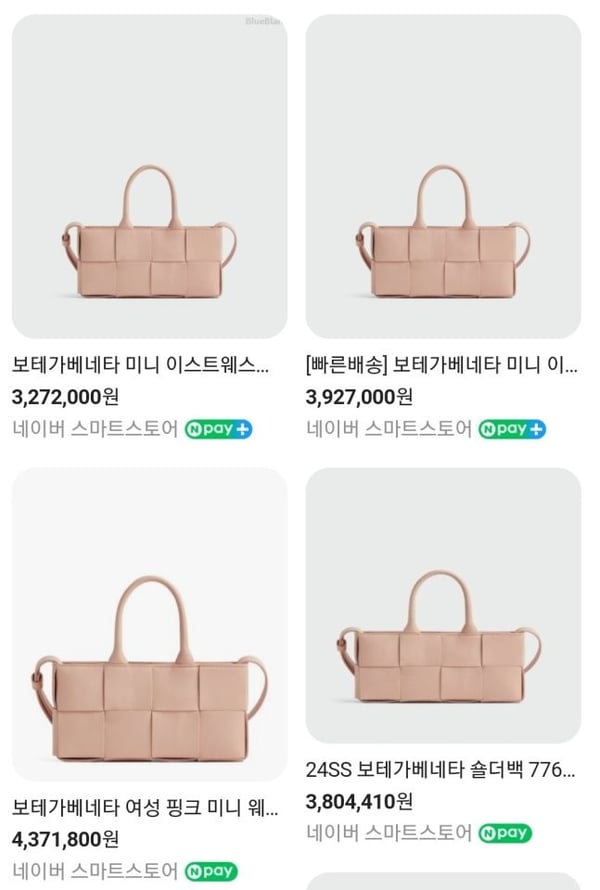Image resolution: width=600 pixels, height=890 pixels.
Task: Open the first pink bag product image
Action: coord(149,177)
